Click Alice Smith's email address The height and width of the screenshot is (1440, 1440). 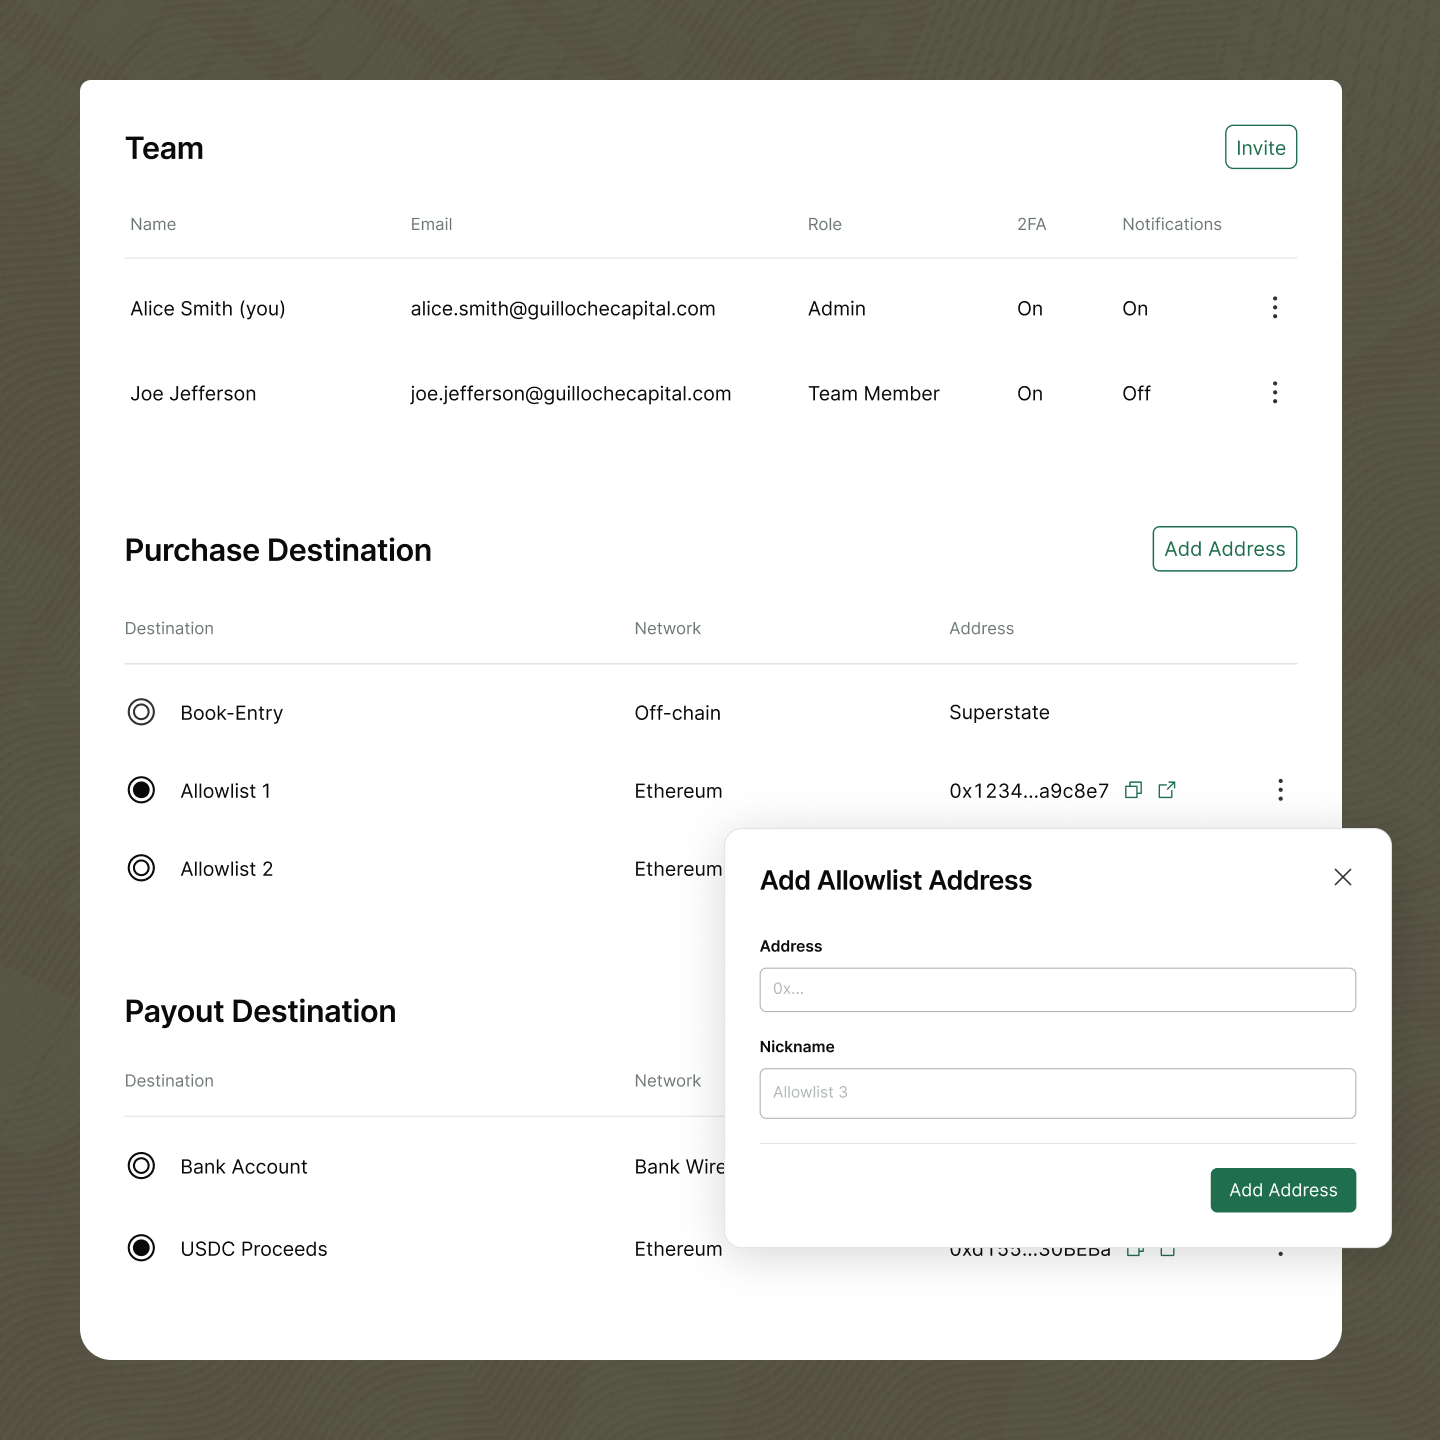tap(562, 309)
